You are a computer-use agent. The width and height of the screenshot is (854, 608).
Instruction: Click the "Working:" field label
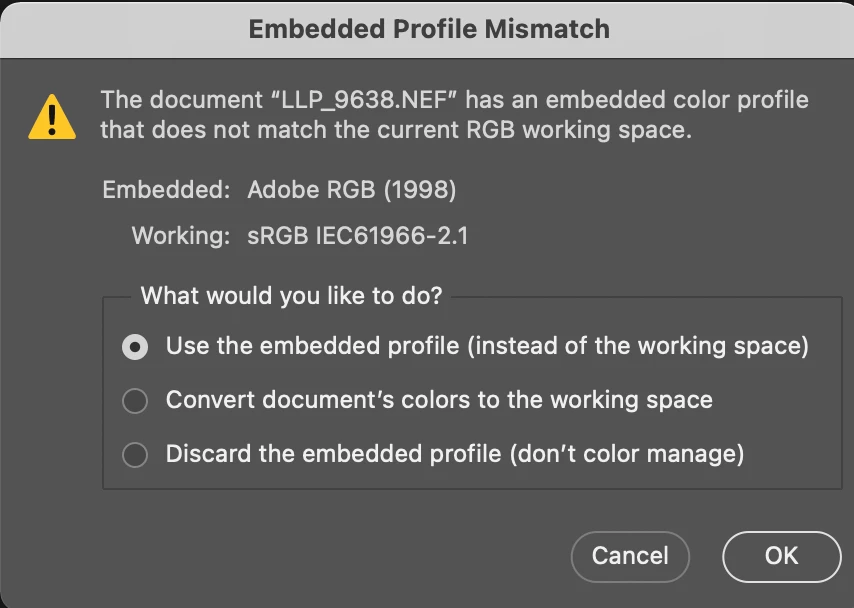182,237
